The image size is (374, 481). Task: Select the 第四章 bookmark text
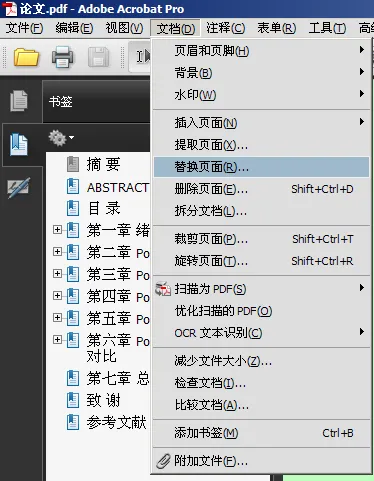click(x=118, y=296)
